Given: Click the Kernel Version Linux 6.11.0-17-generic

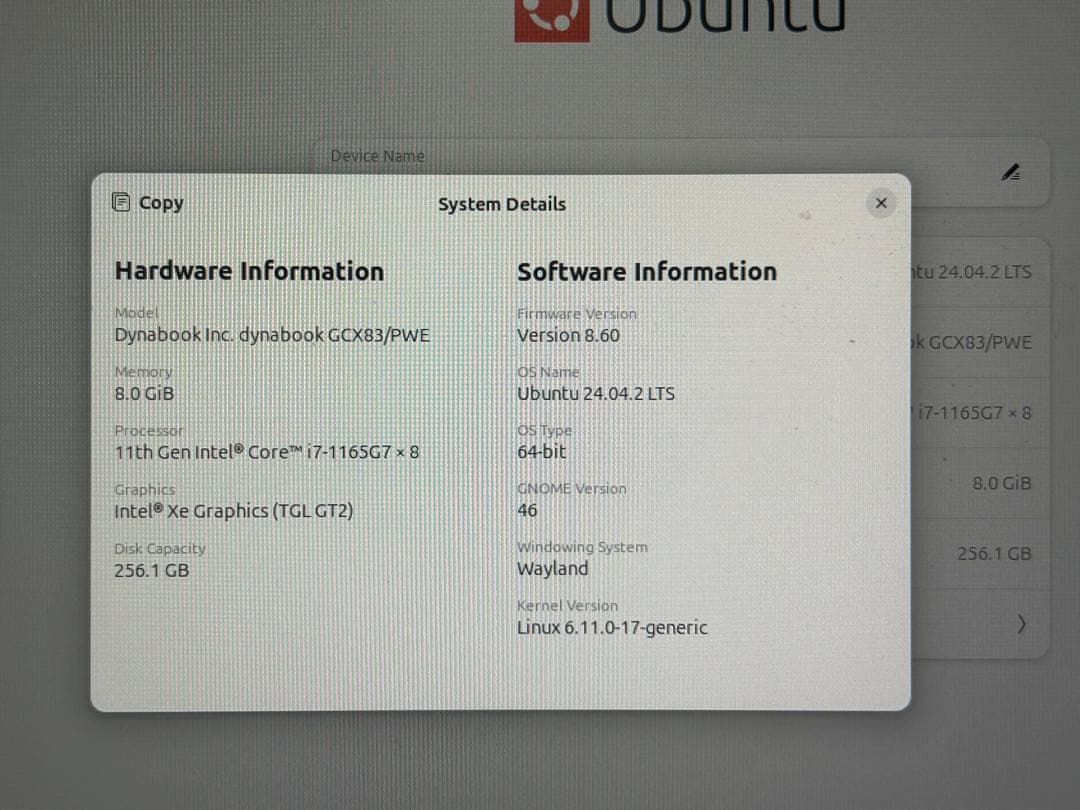Looking at the screenshot, I should tap(611, 627).
